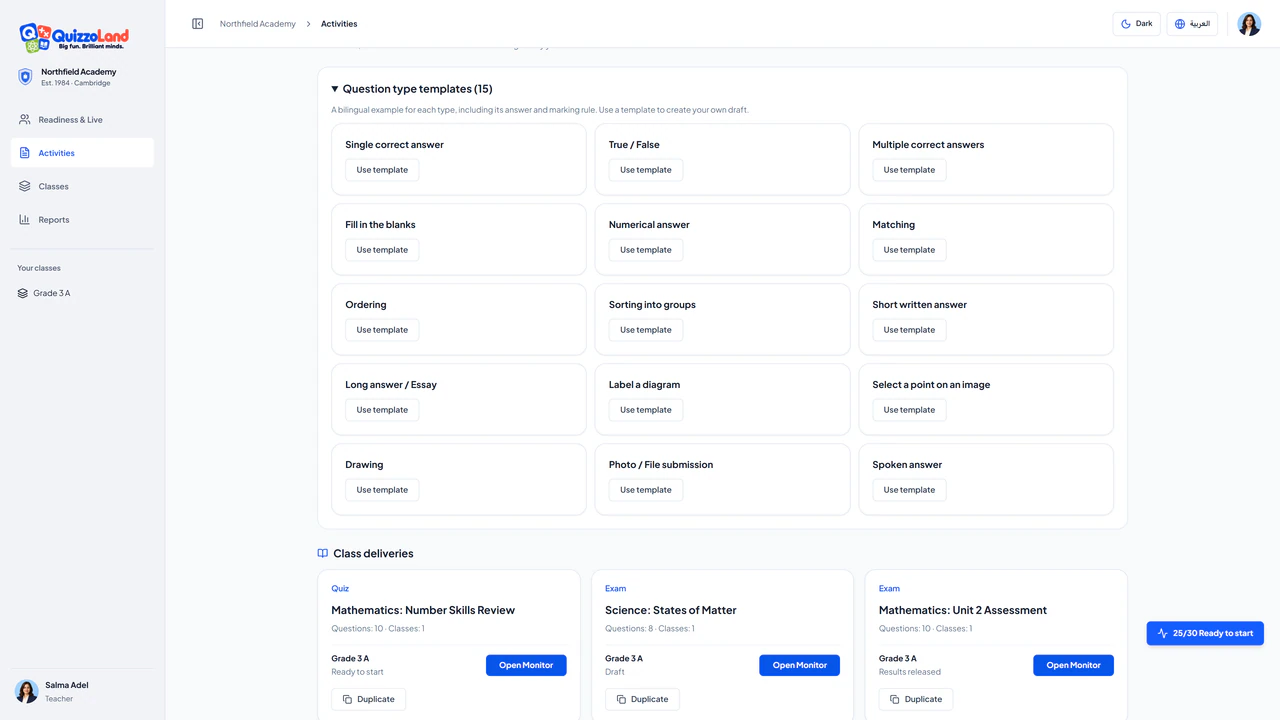1280x720 pixels.
Task: Use template for Long answer / Essay
Action: click(x=382, y=410)
